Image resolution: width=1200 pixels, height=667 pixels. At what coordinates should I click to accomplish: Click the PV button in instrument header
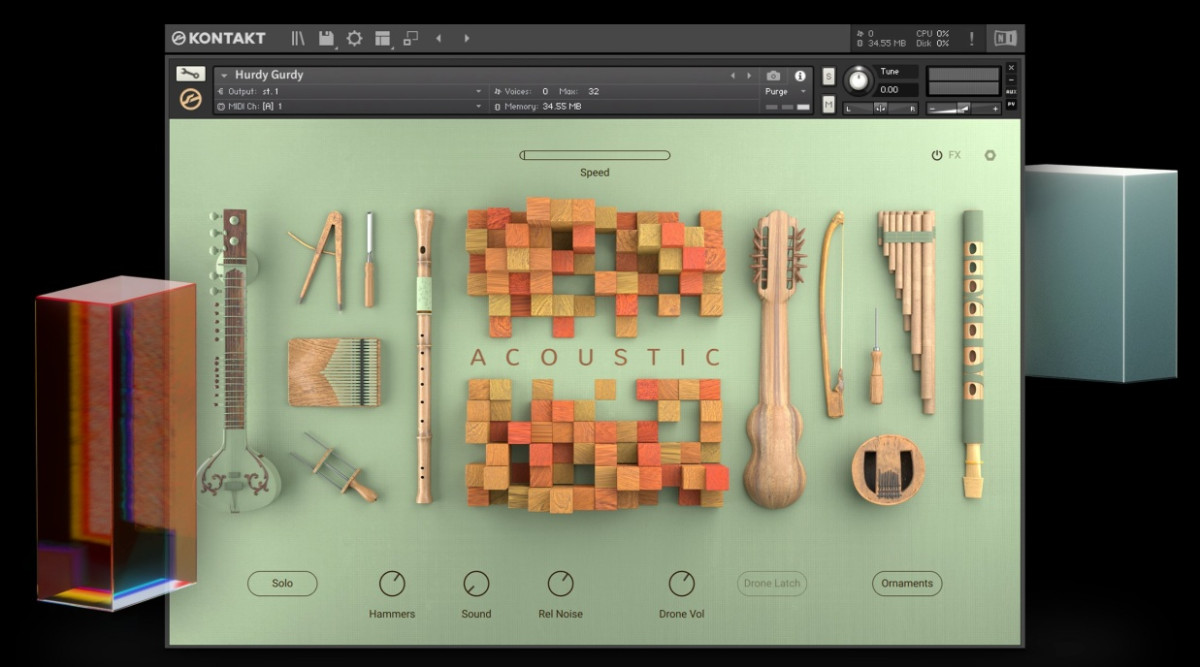coord(1011,104)
